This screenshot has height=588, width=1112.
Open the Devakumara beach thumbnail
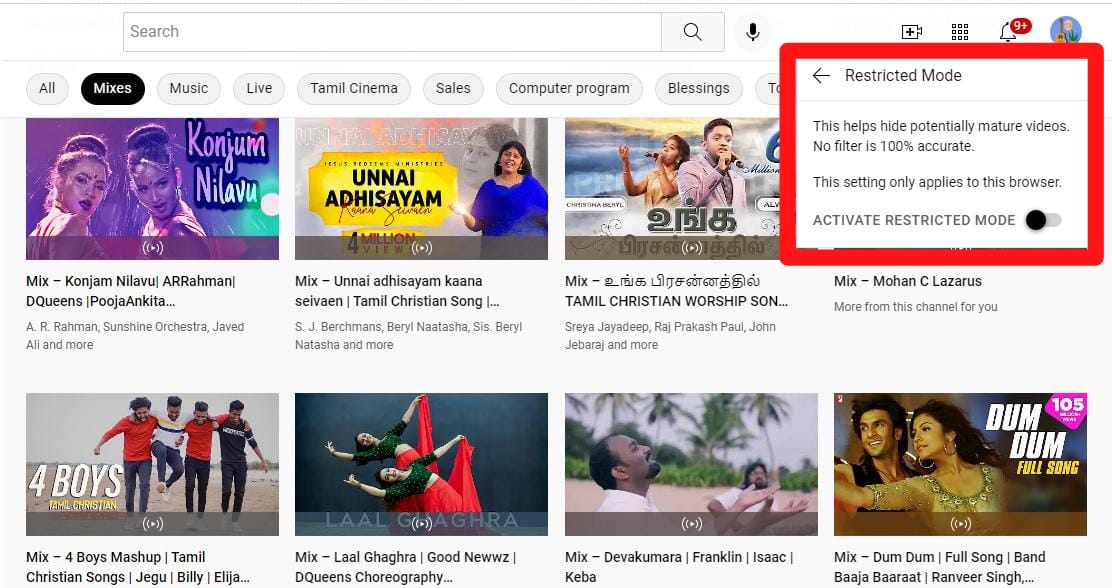(x=691, y=465)
